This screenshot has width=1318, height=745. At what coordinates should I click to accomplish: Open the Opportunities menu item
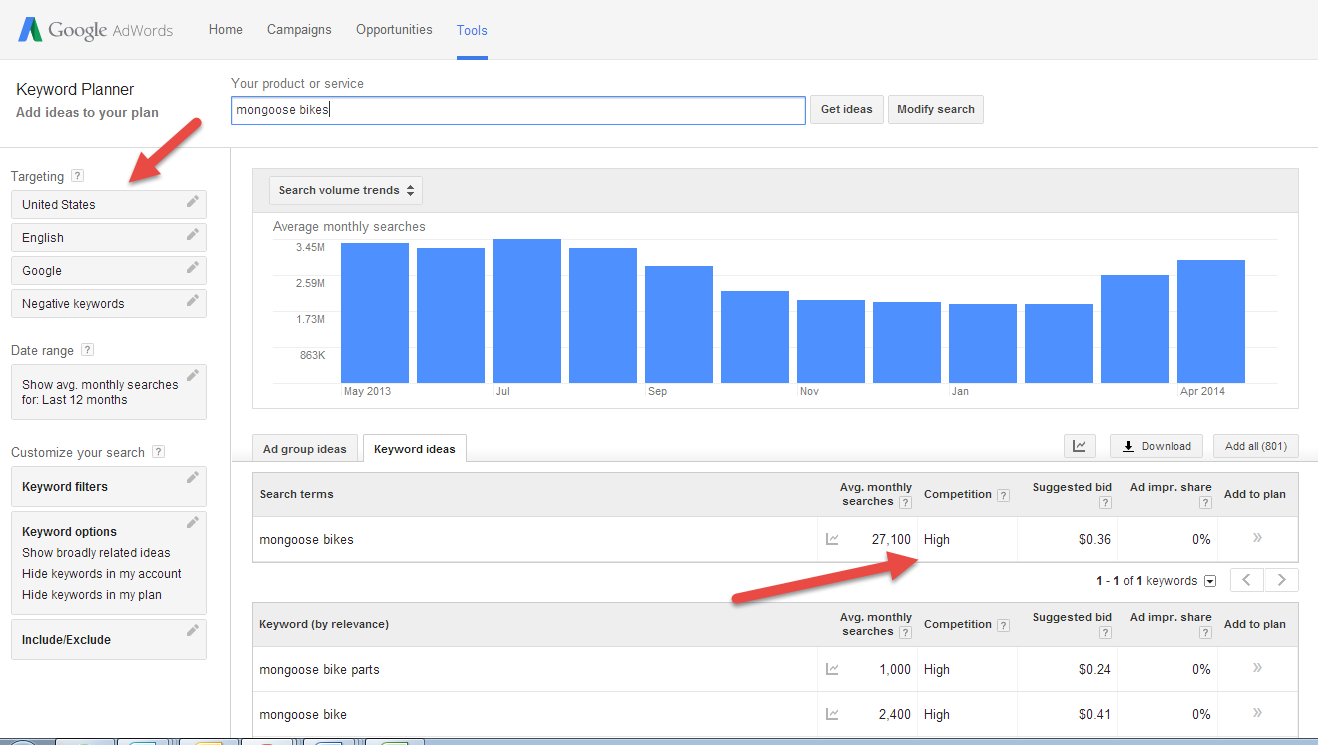pos(394,30)
